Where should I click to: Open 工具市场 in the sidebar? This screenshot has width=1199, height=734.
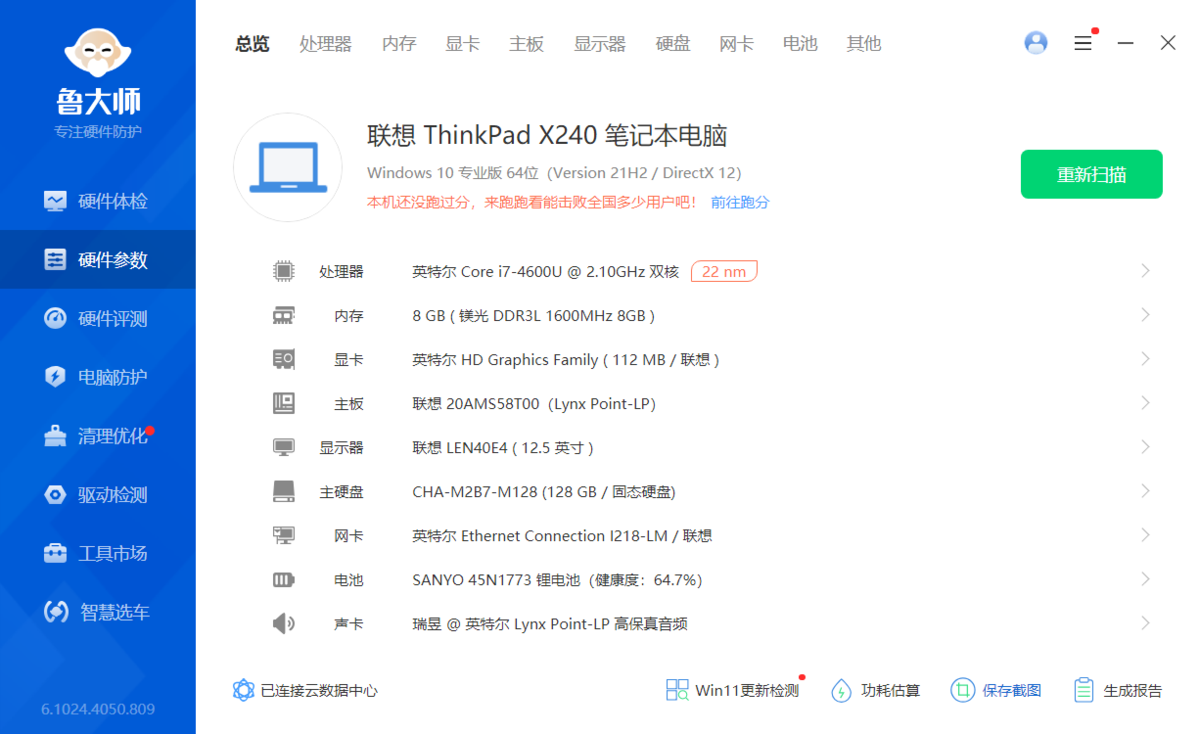[x=98, y=554]
